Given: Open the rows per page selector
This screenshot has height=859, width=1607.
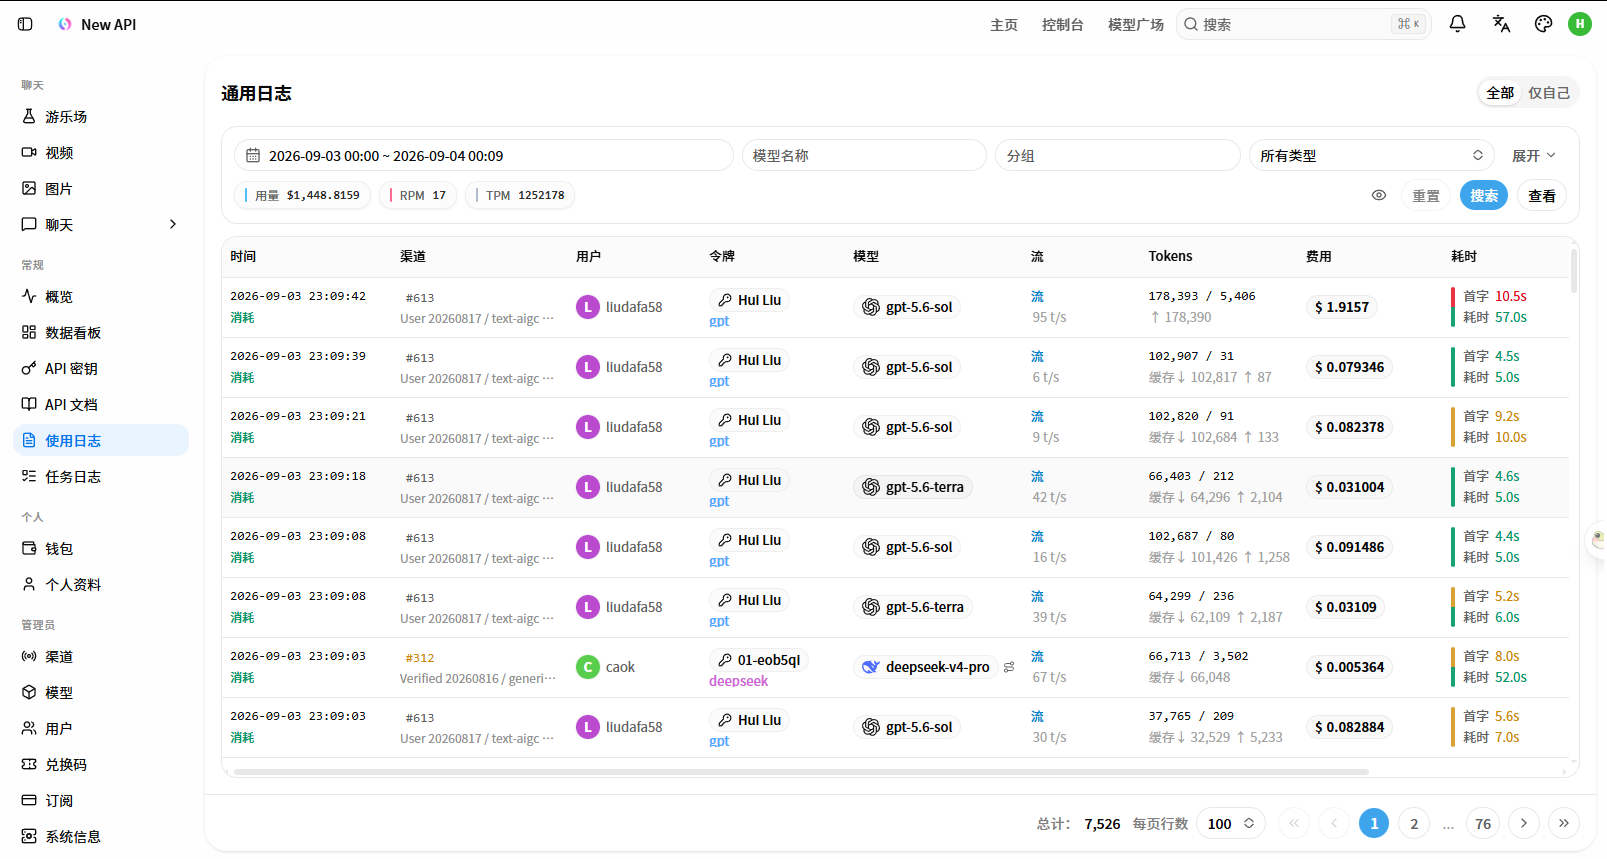Looking at the screenshot, I should click(x=1231, y=824).
